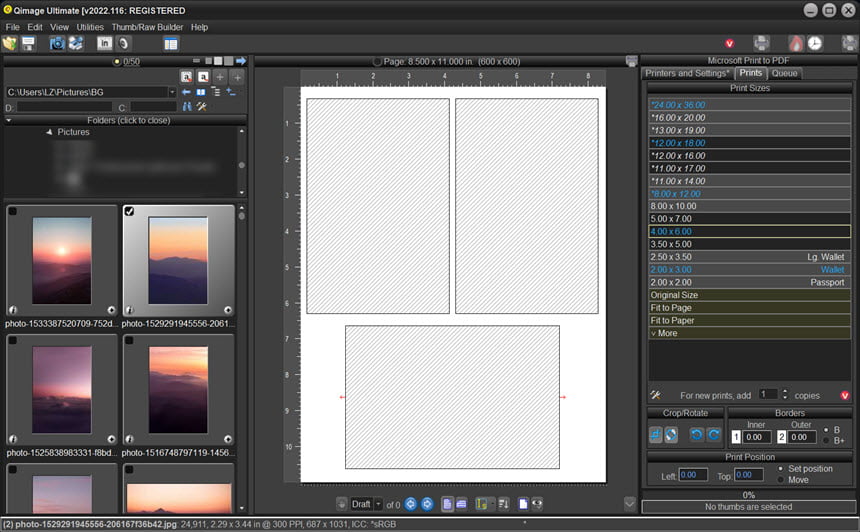This screenshot has height=532, width=860.
Task: Uncheck the selected photo-1529291945556 thumbnail checkbox
Action: (129, 211)
